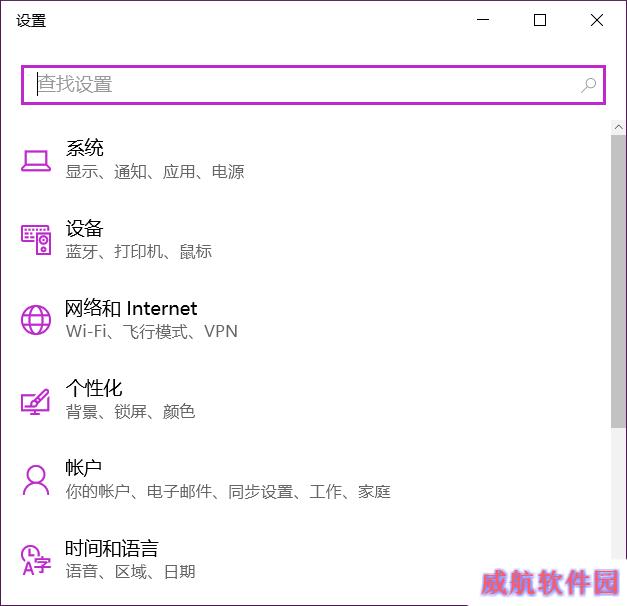Image resolution: width=627 pixels, height=606 pixels.
Task: Click the scrollbar up arrow
Action: click(619, 127)
